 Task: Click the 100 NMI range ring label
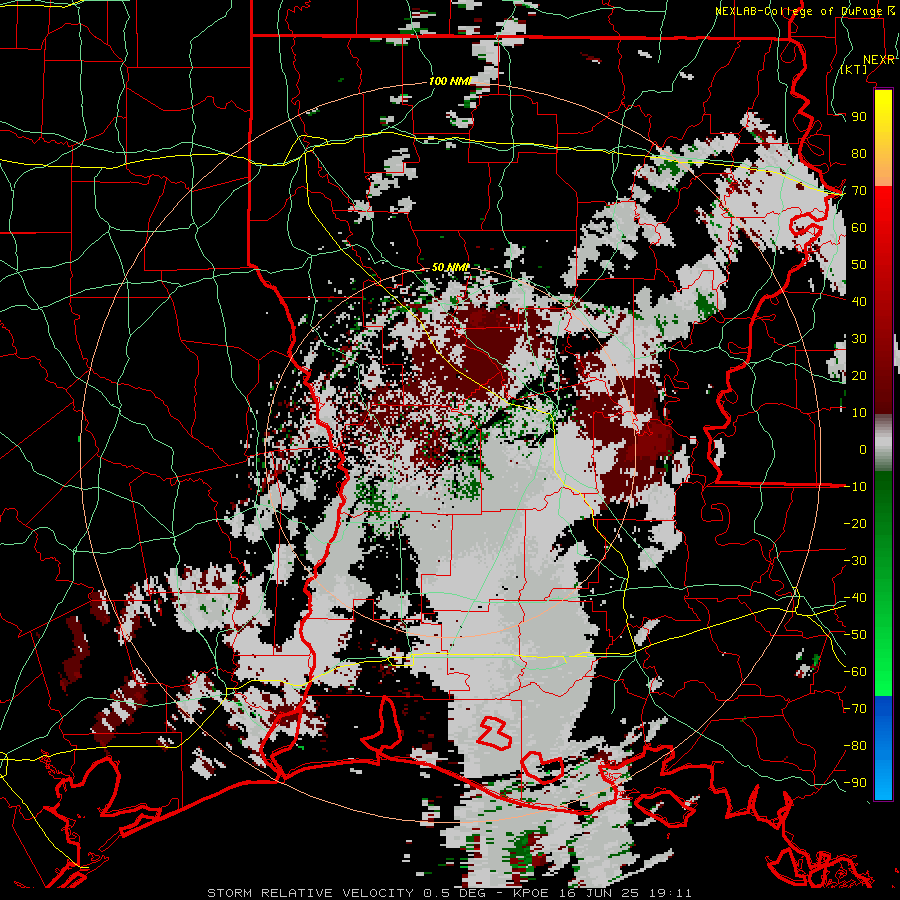[449, 81]
